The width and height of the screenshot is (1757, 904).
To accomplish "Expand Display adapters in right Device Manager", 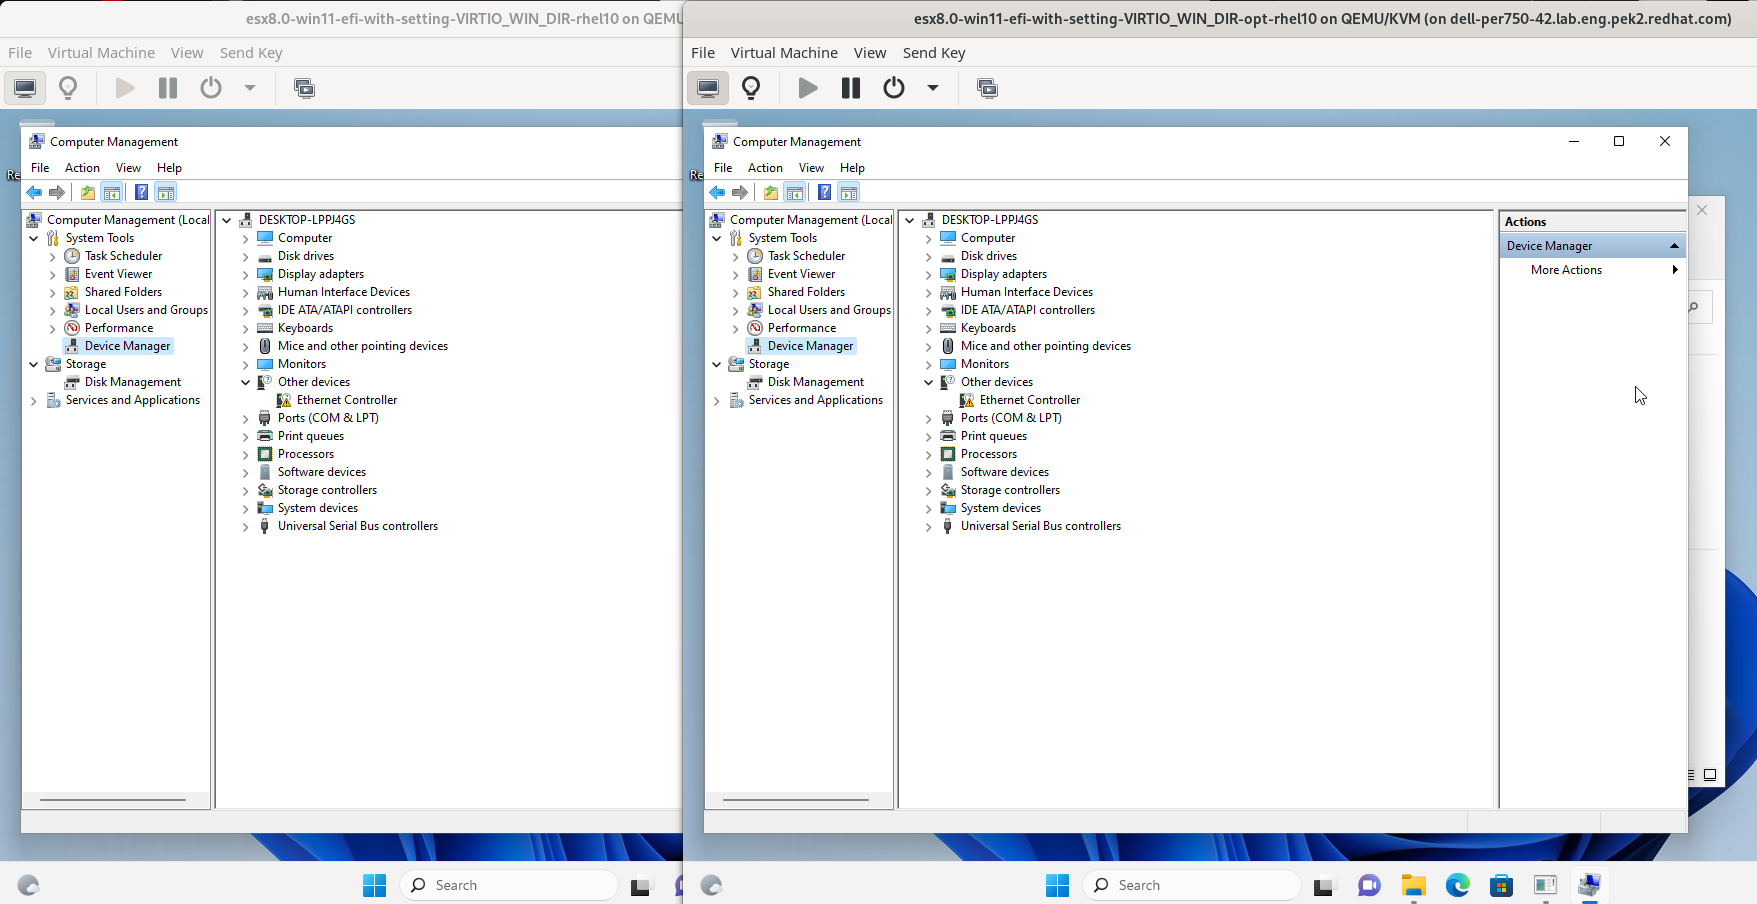I will point(929,275).
